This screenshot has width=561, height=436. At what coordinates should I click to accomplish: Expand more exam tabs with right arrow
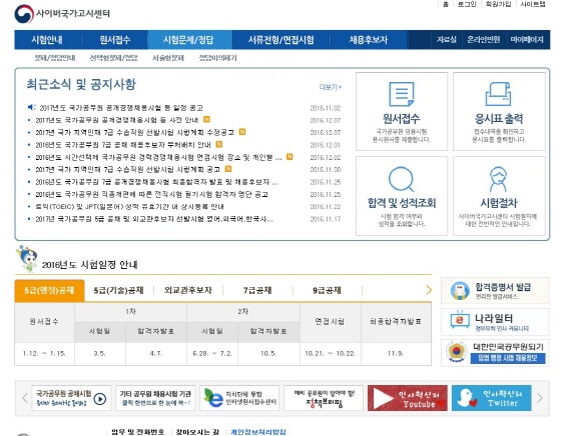point(428,290)
